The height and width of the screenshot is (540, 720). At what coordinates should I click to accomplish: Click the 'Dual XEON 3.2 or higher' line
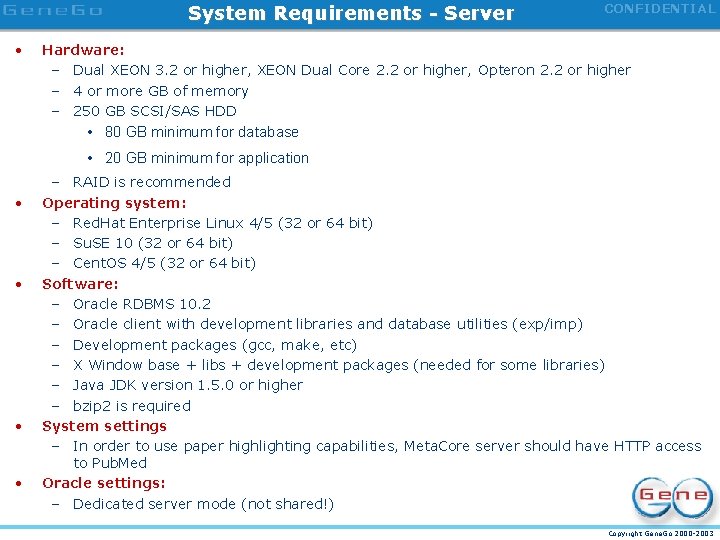click(x=352, y=70)
